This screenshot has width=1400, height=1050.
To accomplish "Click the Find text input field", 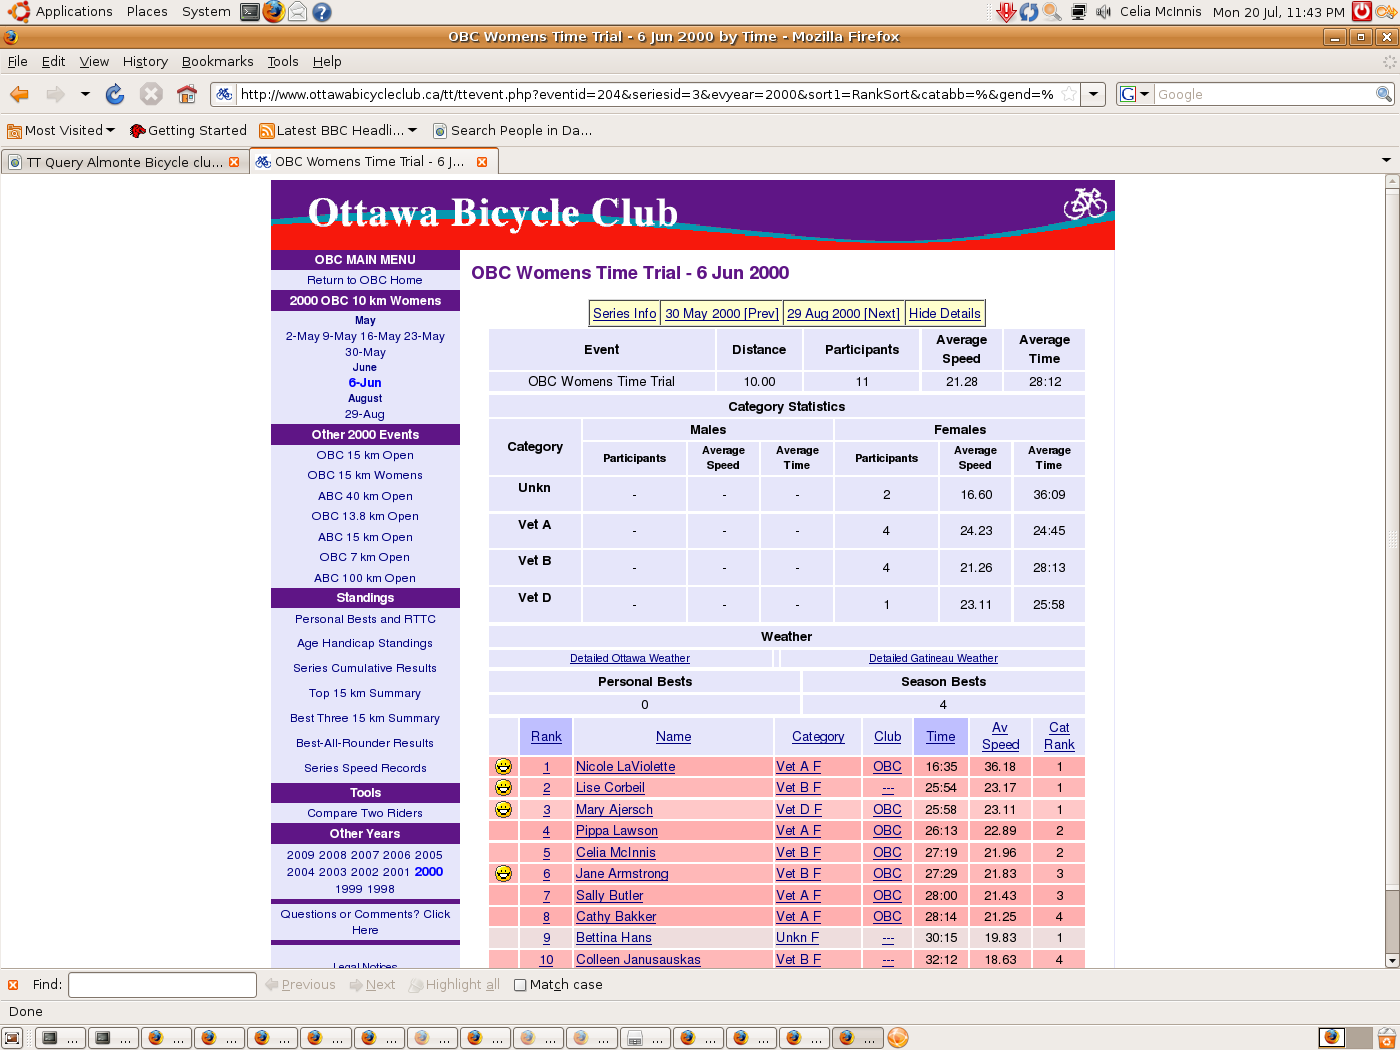I will (162, 985).
